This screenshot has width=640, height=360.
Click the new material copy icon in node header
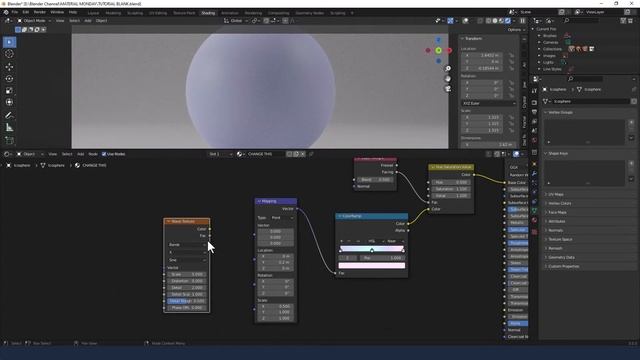click(296, 154)
